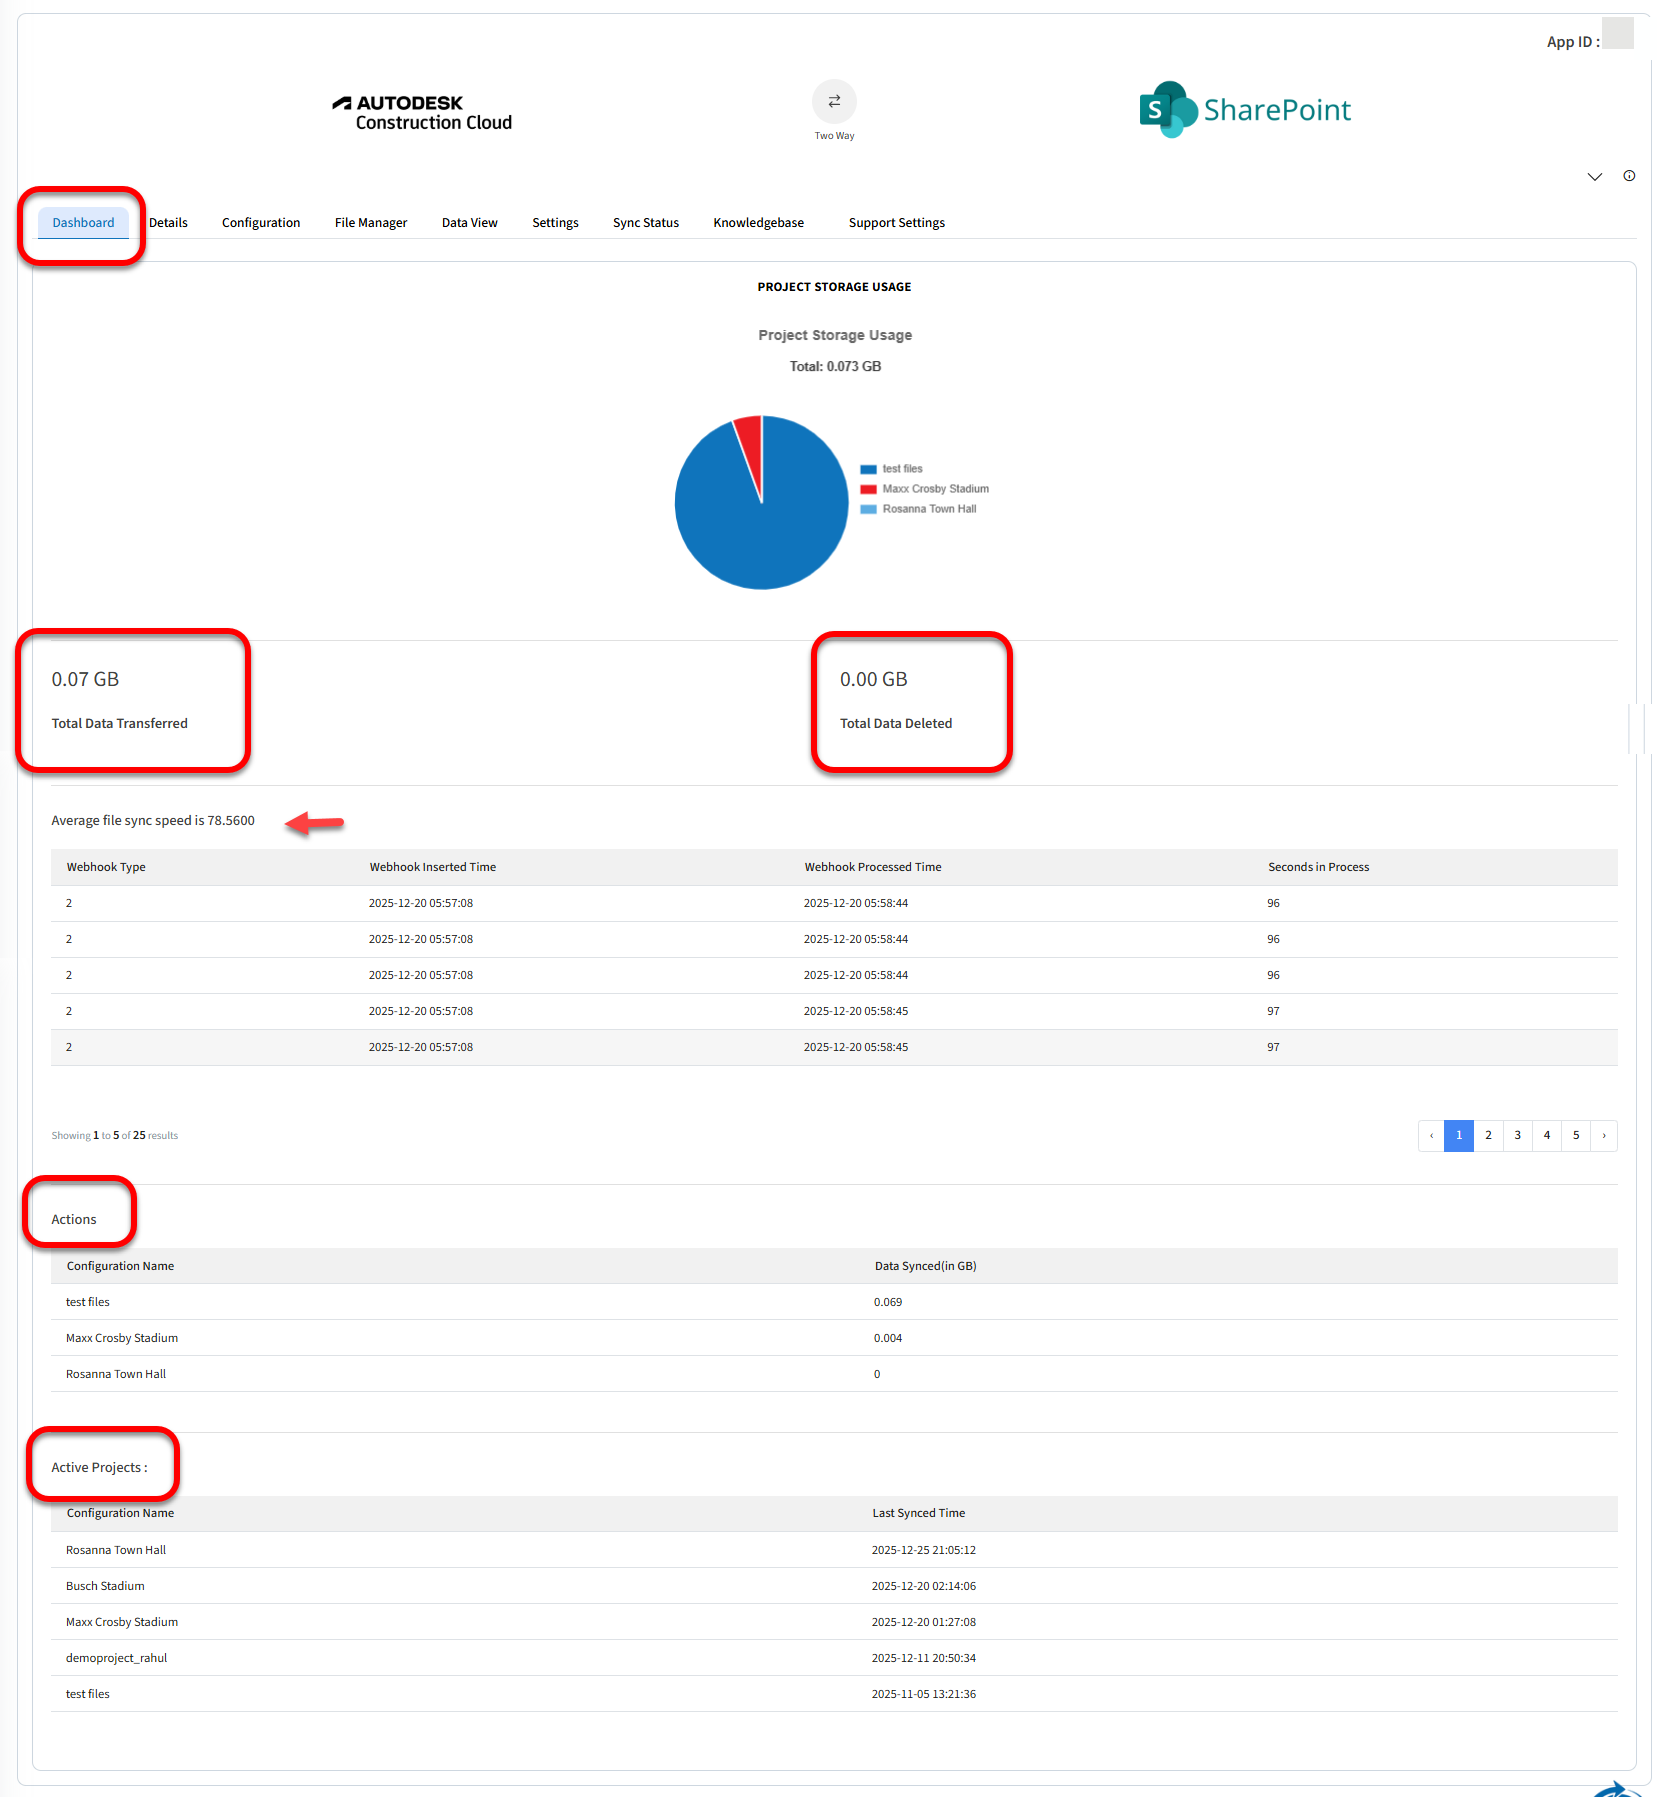Image resolution: width=1666 pixels, height=1797 pixels.
Task: Open the File Manager tab
Action: click(370, 223)
